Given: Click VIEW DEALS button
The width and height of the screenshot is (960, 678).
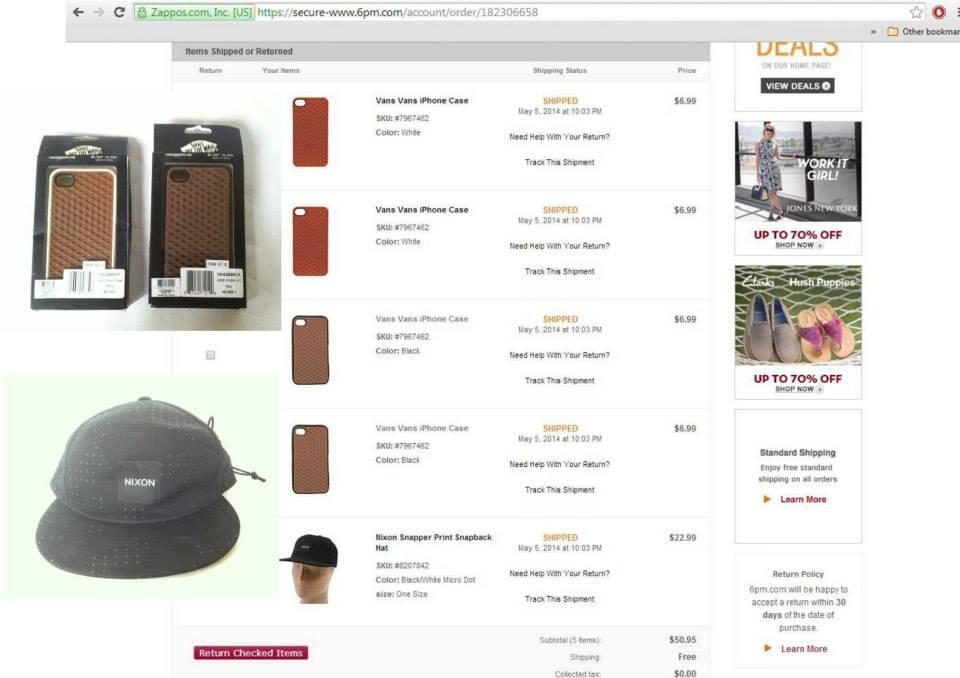Looking at the screenshot, I should pos(798,86).
